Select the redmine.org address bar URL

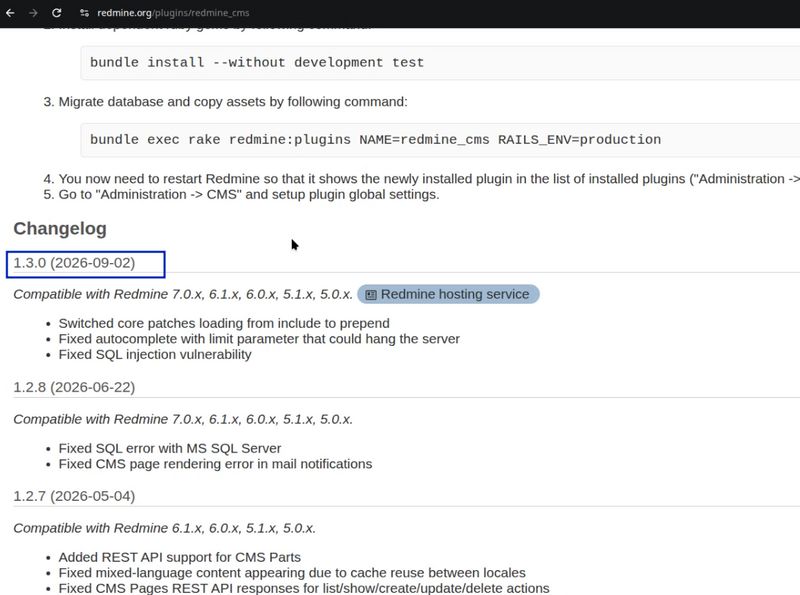coord(173,13)
